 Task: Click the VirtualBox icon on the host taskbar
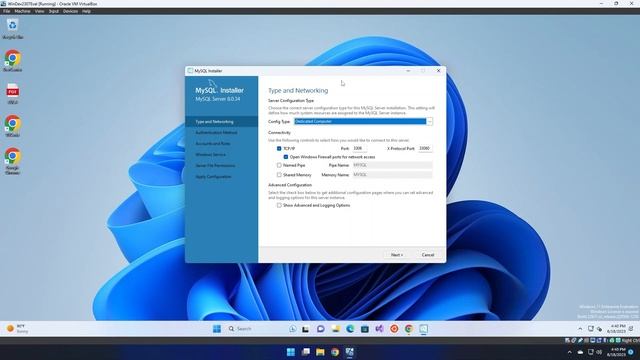(x=350, y=352)
